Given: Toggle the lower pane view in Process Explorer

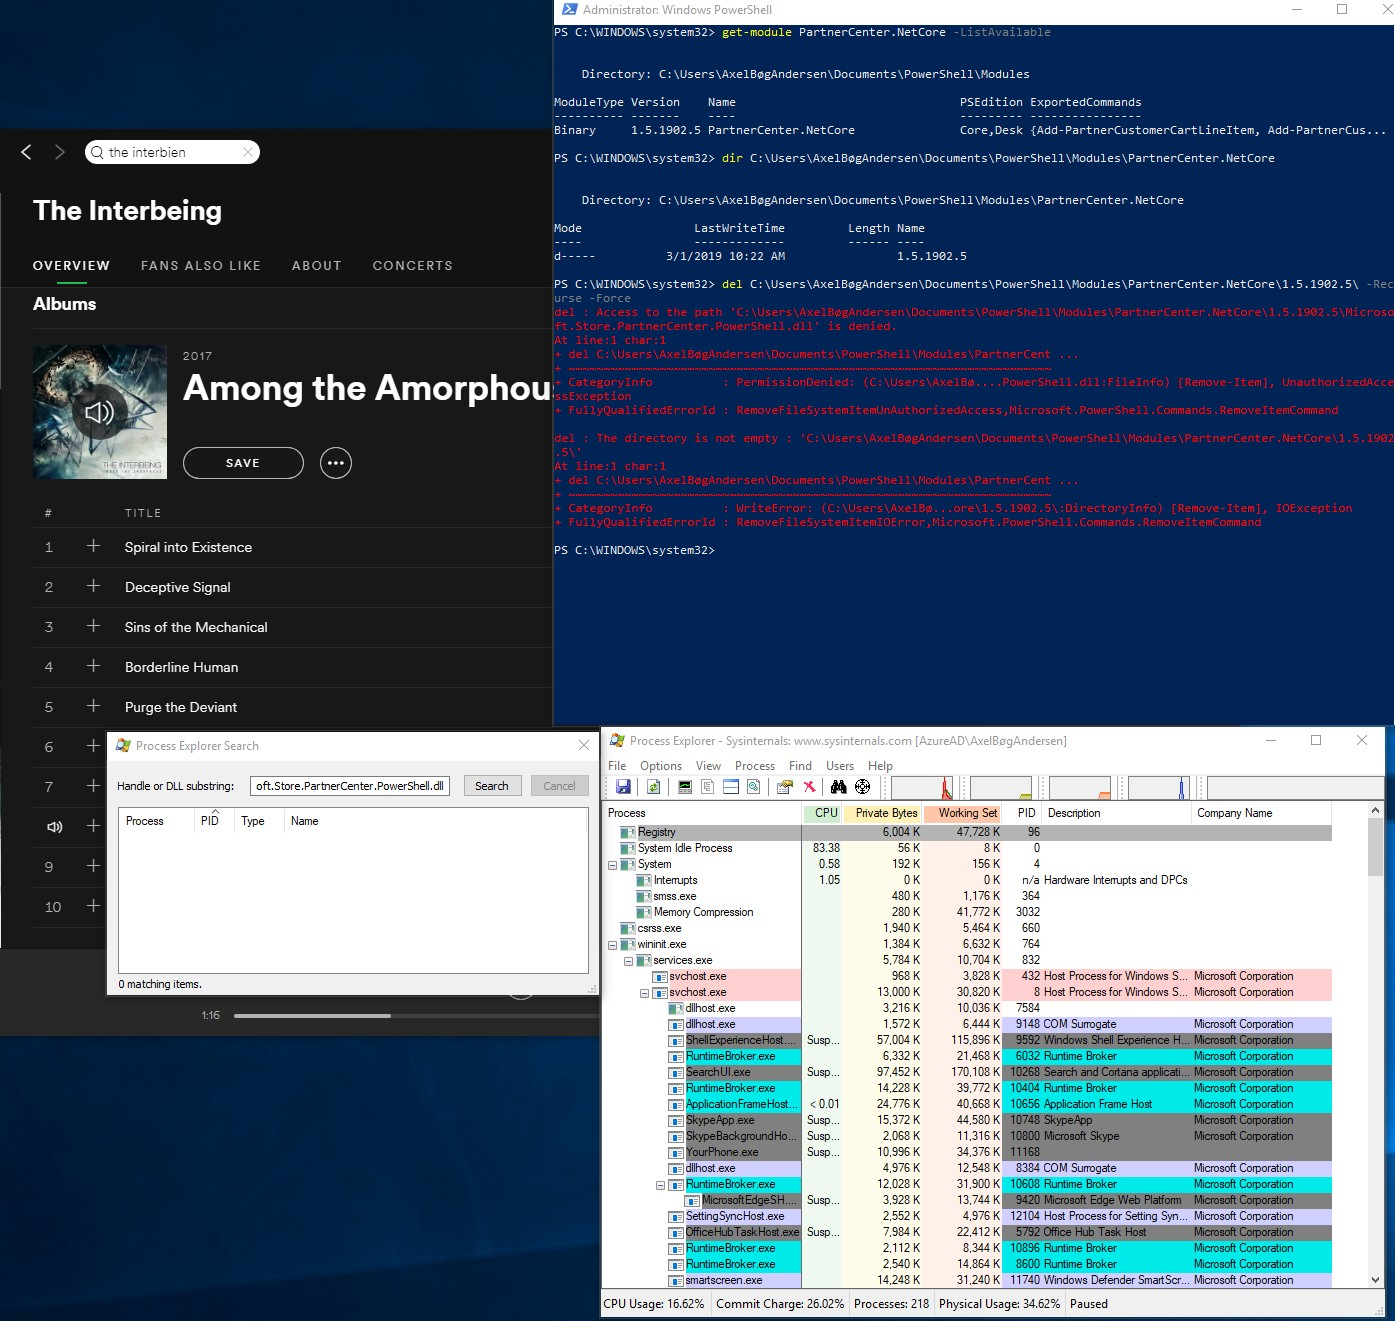Looking at the screenshot, I should coord(730,787).
